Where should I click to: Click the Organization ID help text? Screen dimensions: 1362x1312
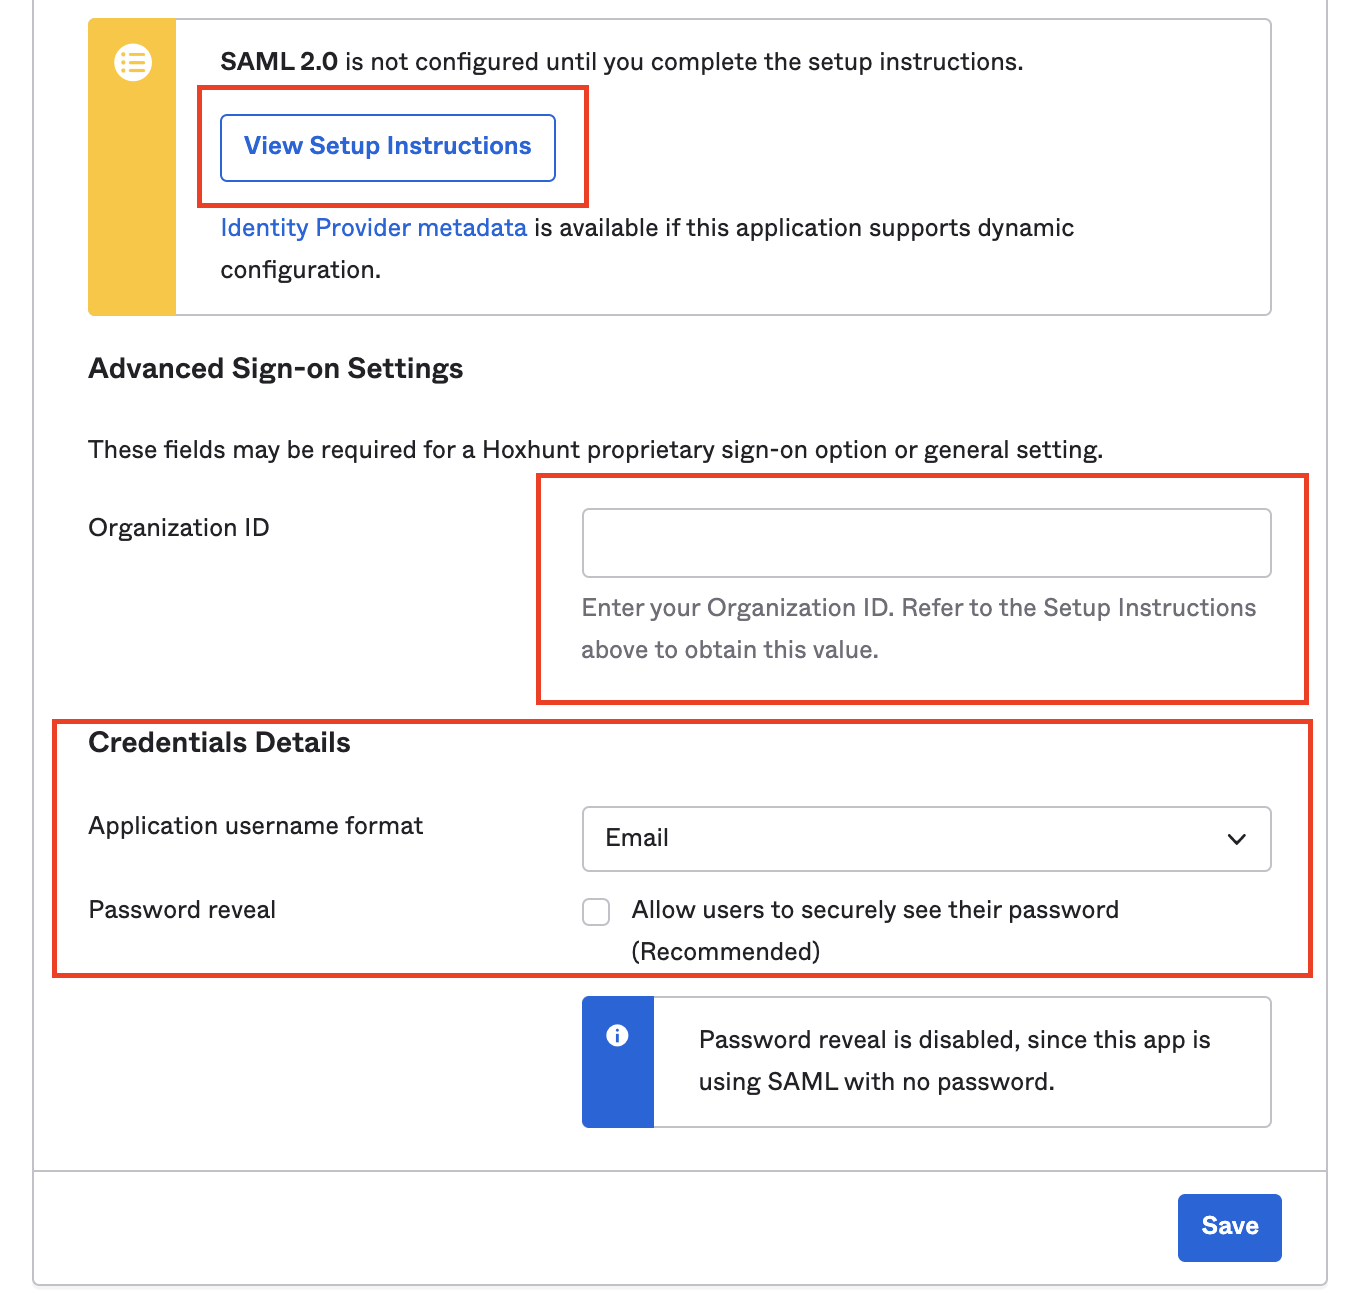[x=918, y=629]
